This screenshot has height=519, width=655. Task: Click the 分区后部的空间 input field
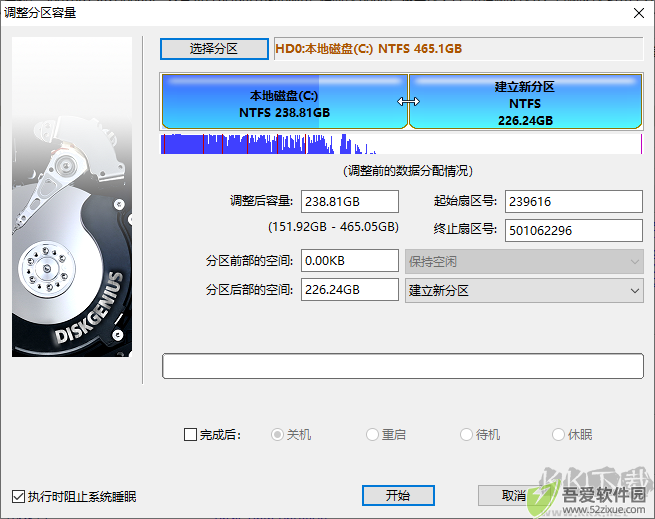(350, 290)
